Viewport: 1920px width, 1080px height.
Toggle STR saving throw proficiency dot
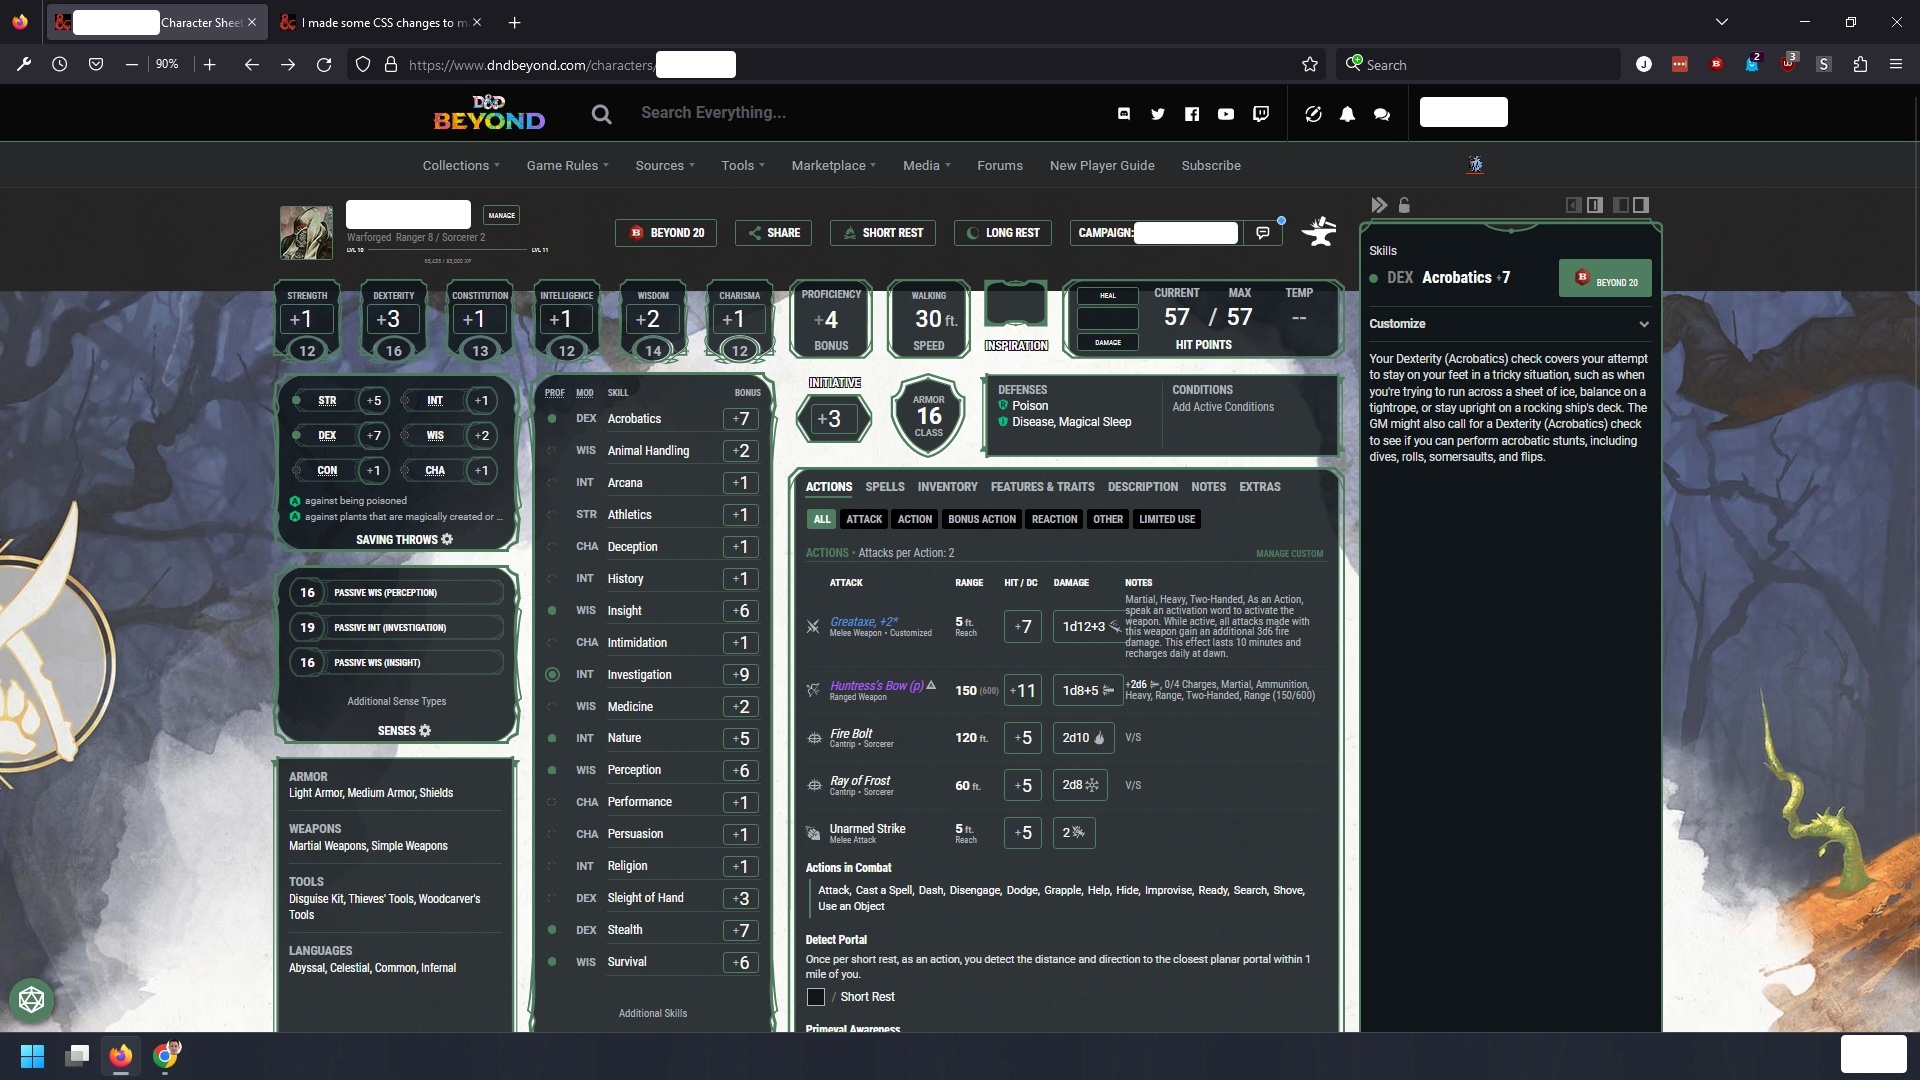point(296,400)
